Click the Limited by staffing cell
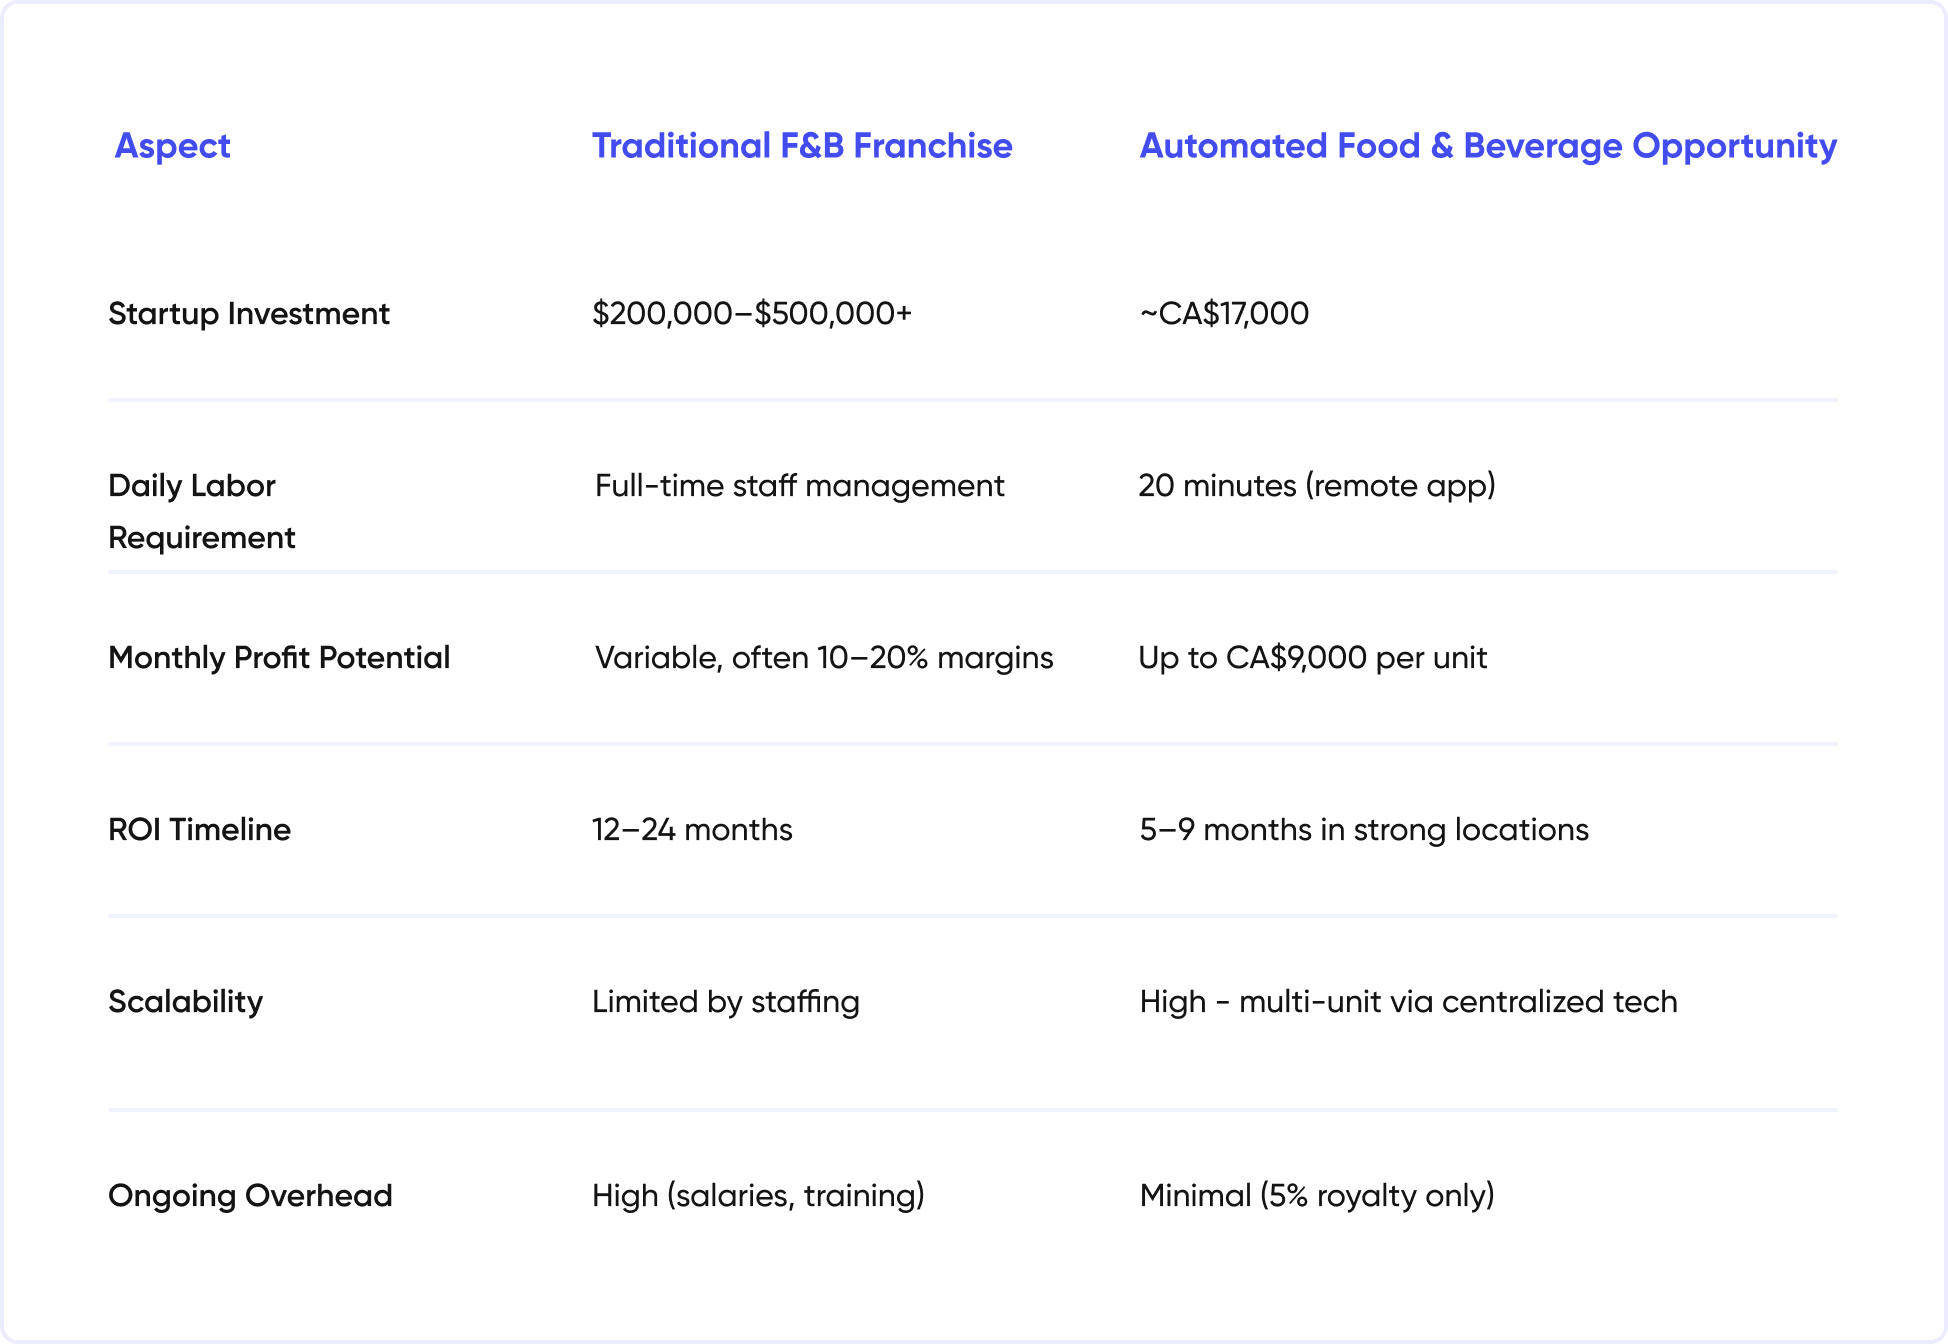 pos(726,1002)
